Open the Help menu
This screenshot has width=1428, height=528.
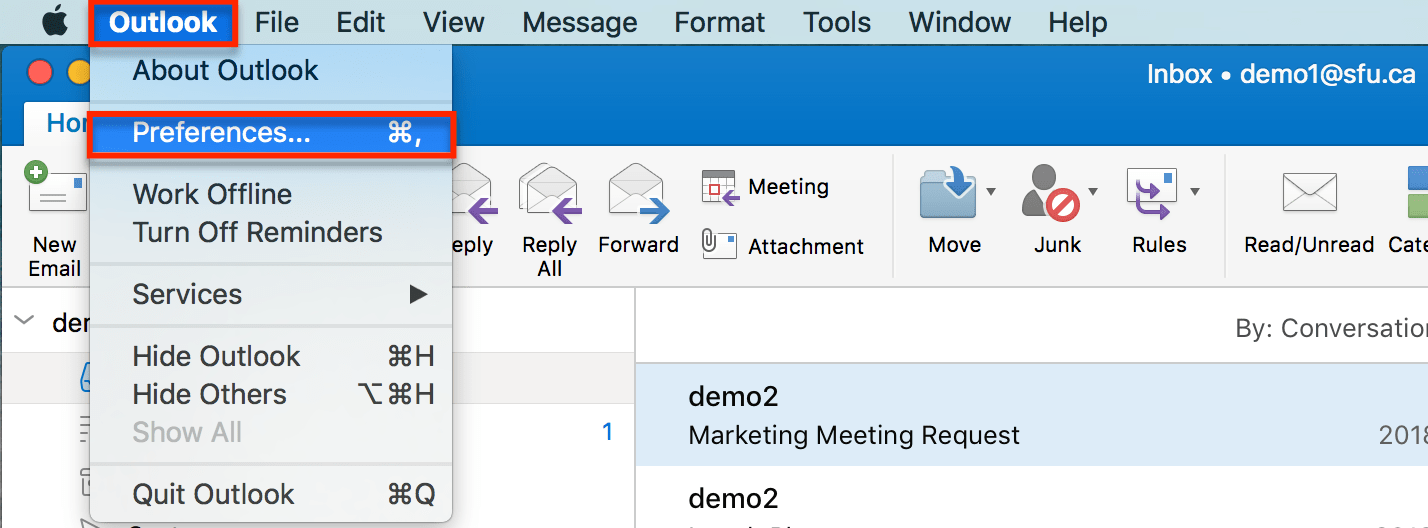click(1078, 22)
